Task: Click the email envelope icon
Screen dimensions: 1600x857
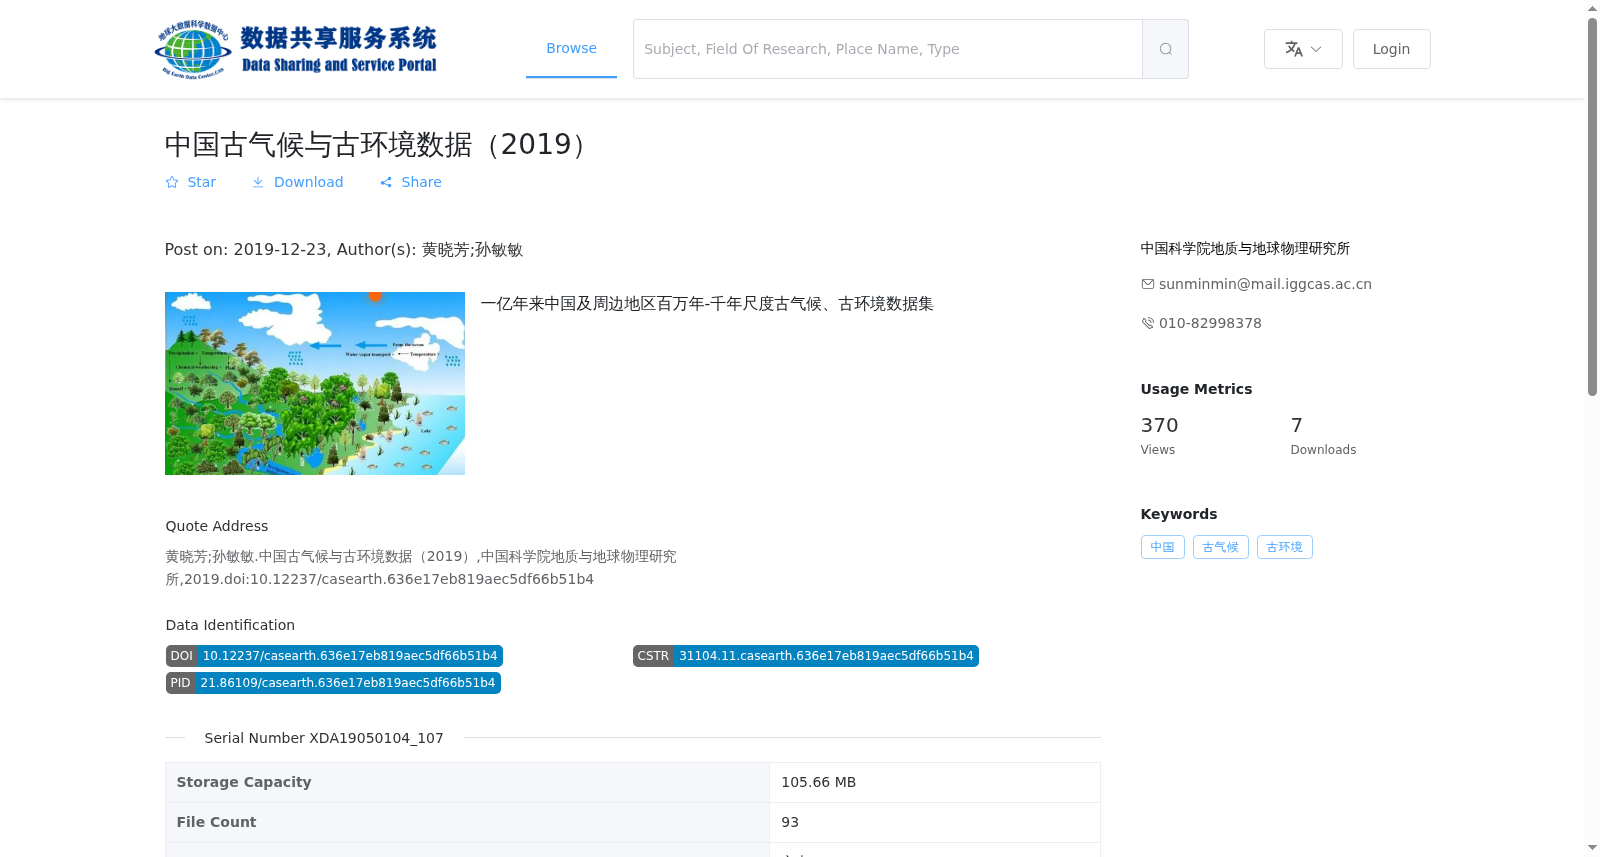Action: click(1148, 284)
